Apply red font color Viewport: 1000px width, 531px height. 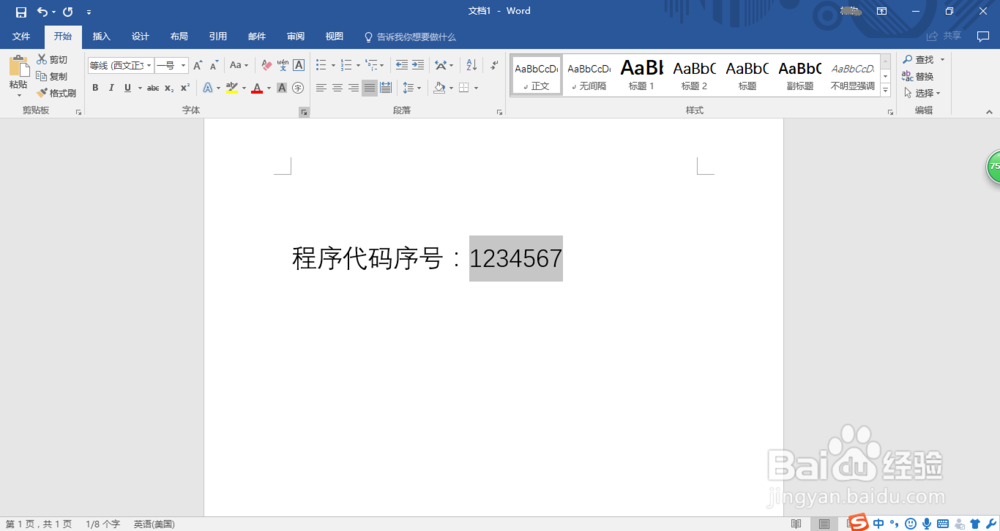pyautogui.click(x=257, y=88)
